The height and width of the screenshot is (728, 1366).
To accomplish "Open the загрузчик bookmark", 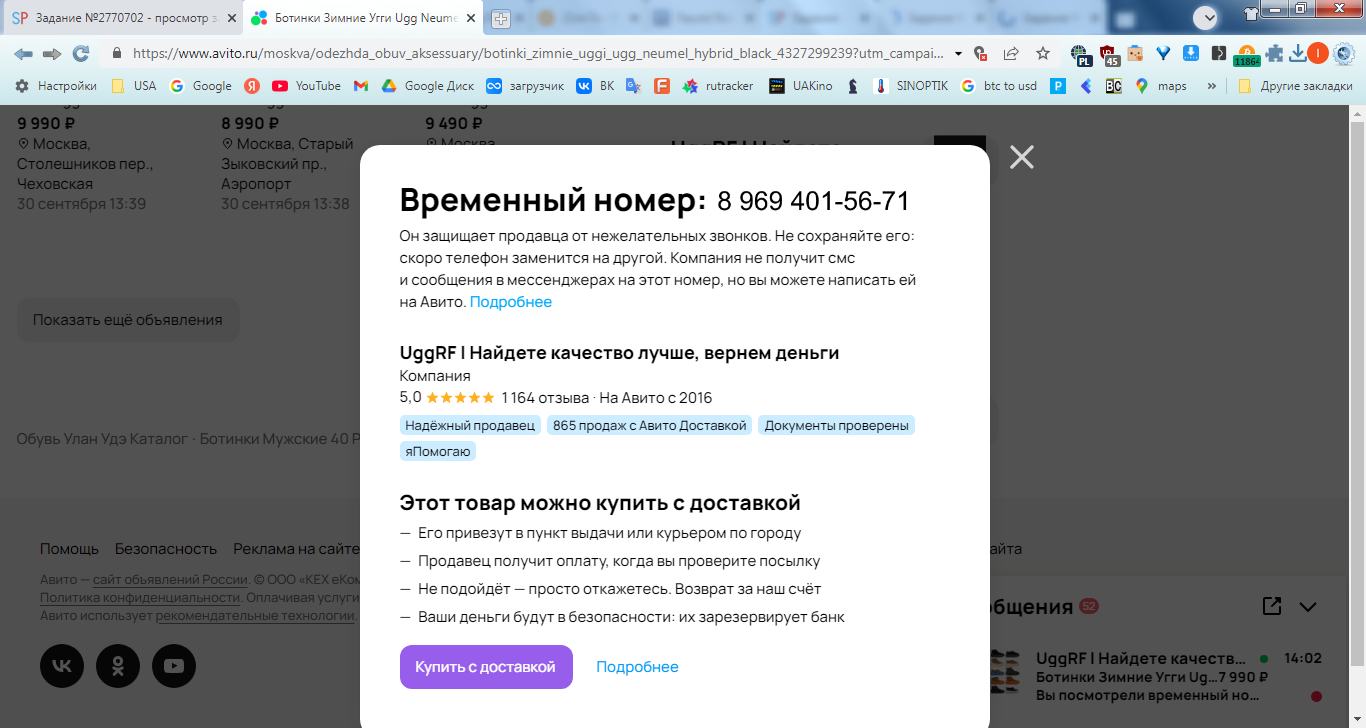I will 525,86.
